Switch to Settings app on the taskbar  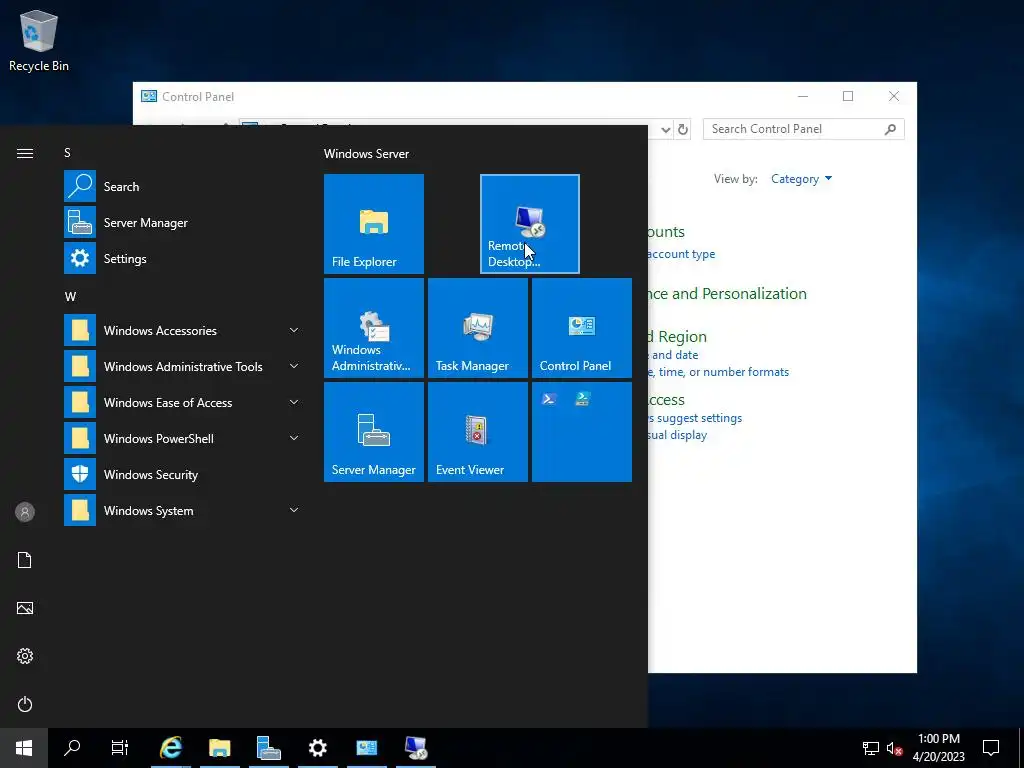318,748
